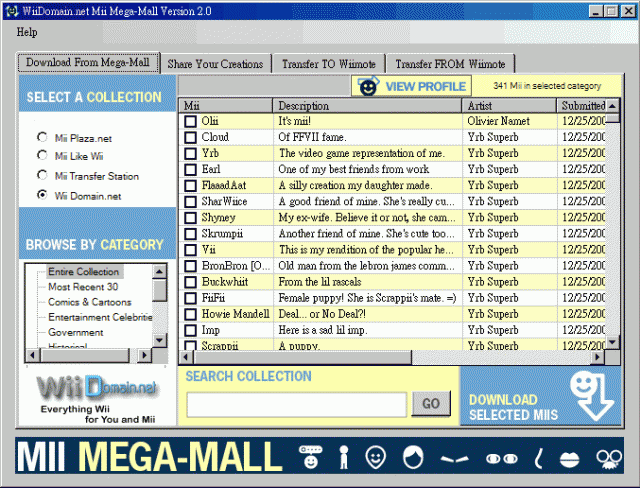Image resolution: width=640 pixels, height=488 pixels.
Task: Click the glasses and mustache icon in banner
Action: point(609,459)
